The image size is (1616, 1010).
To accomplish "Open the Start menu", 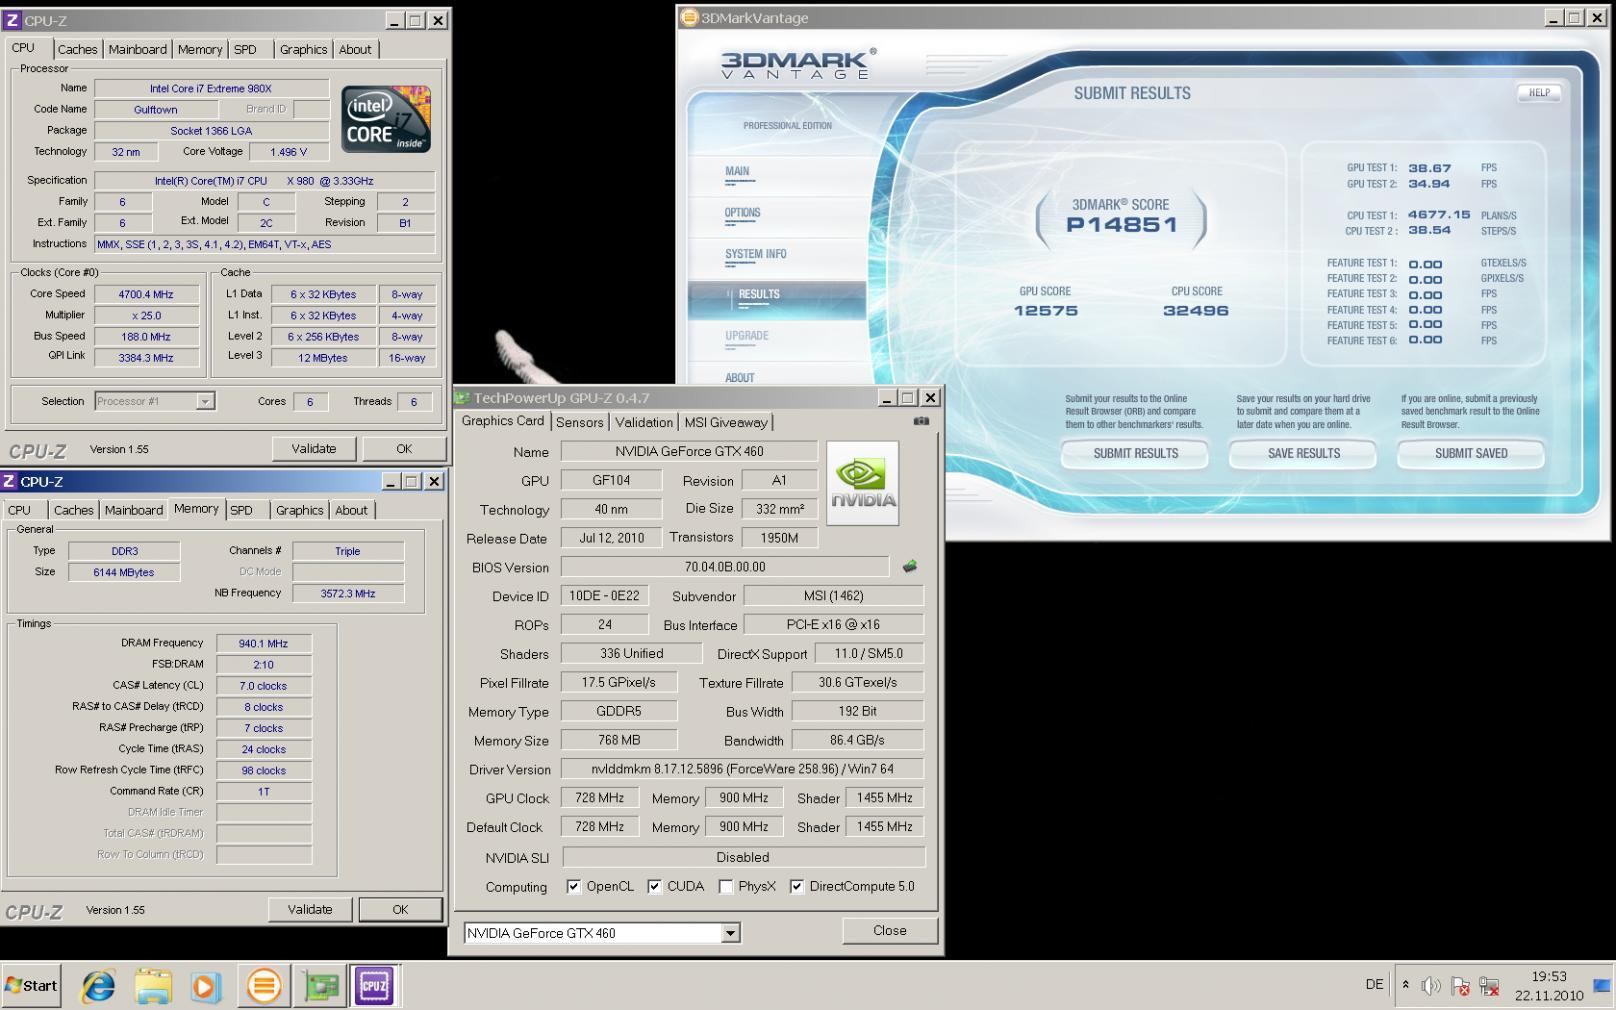I will 31,986.
